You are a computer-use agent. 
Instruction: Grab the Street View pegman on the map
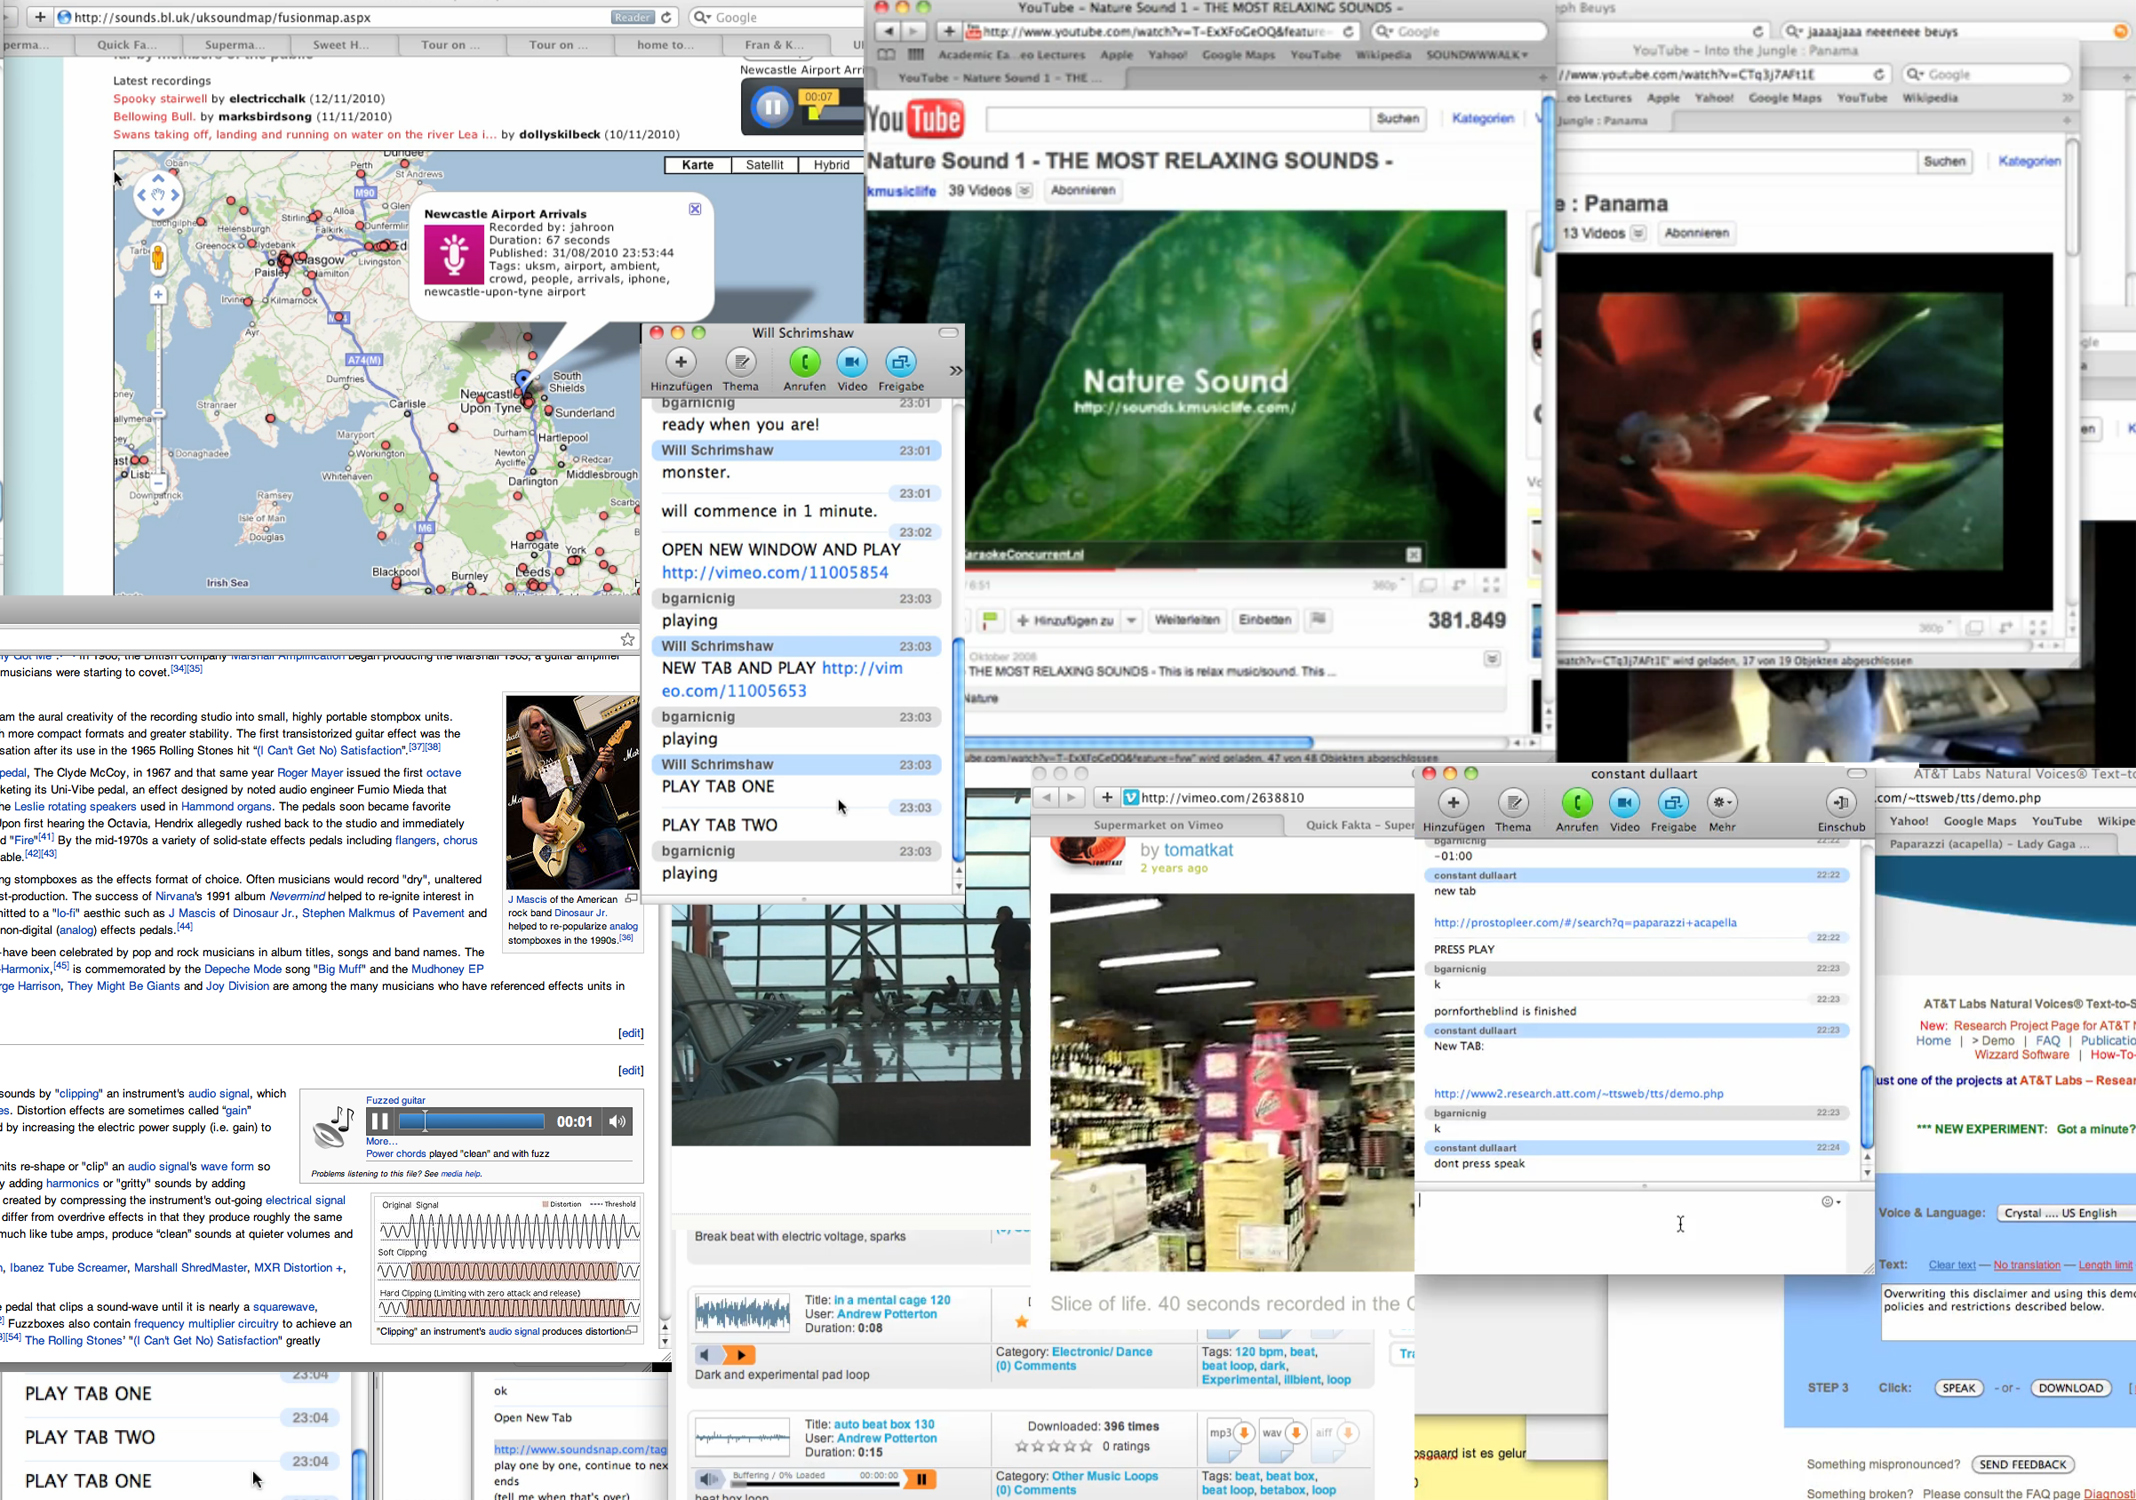pos(158,258)
